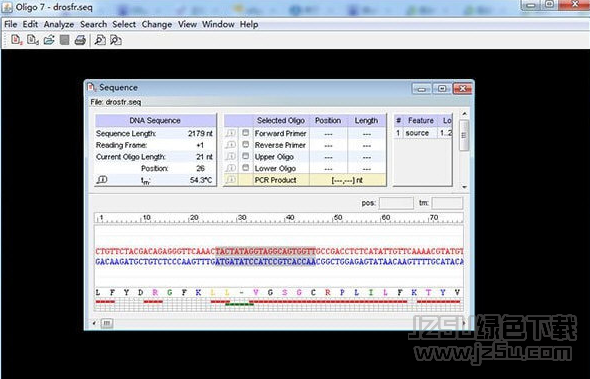Viewport: 590px width, 379px height.
Task: Click the info icon beside tm value
Action: (102, 180)
